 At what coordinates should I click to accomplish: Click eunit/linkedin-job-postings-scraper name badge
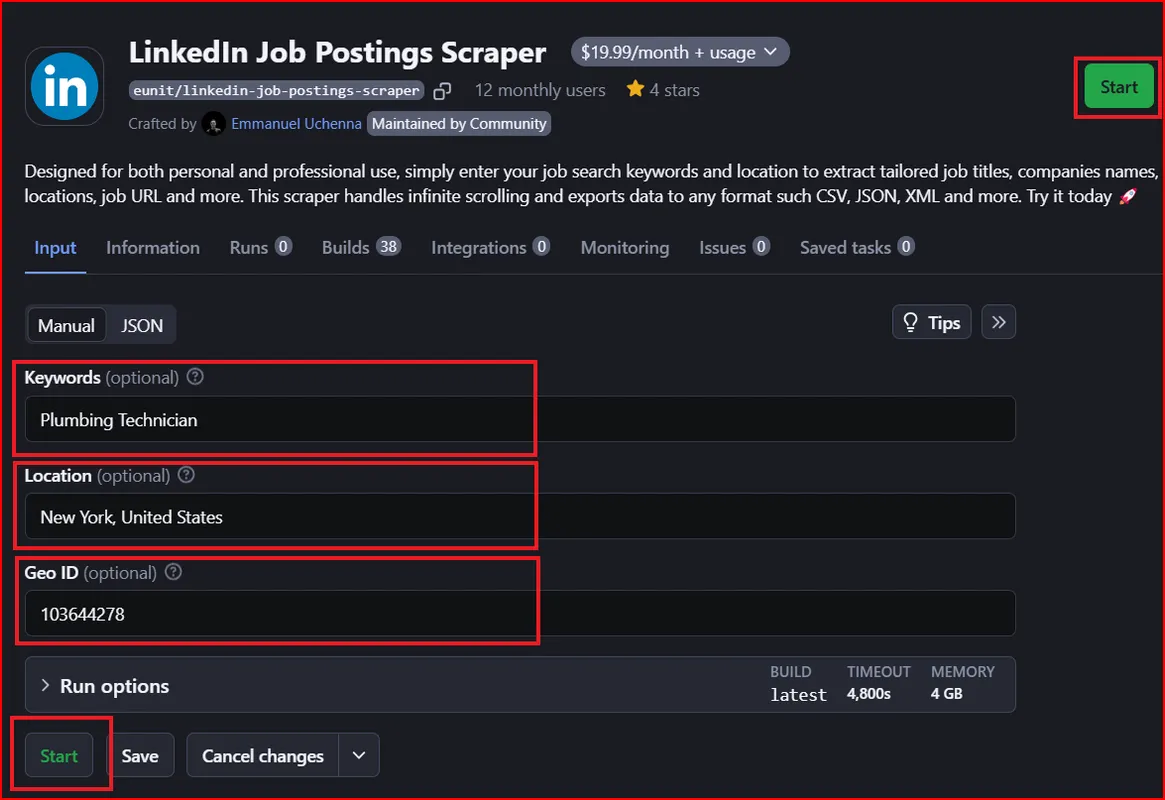point(276,90)
